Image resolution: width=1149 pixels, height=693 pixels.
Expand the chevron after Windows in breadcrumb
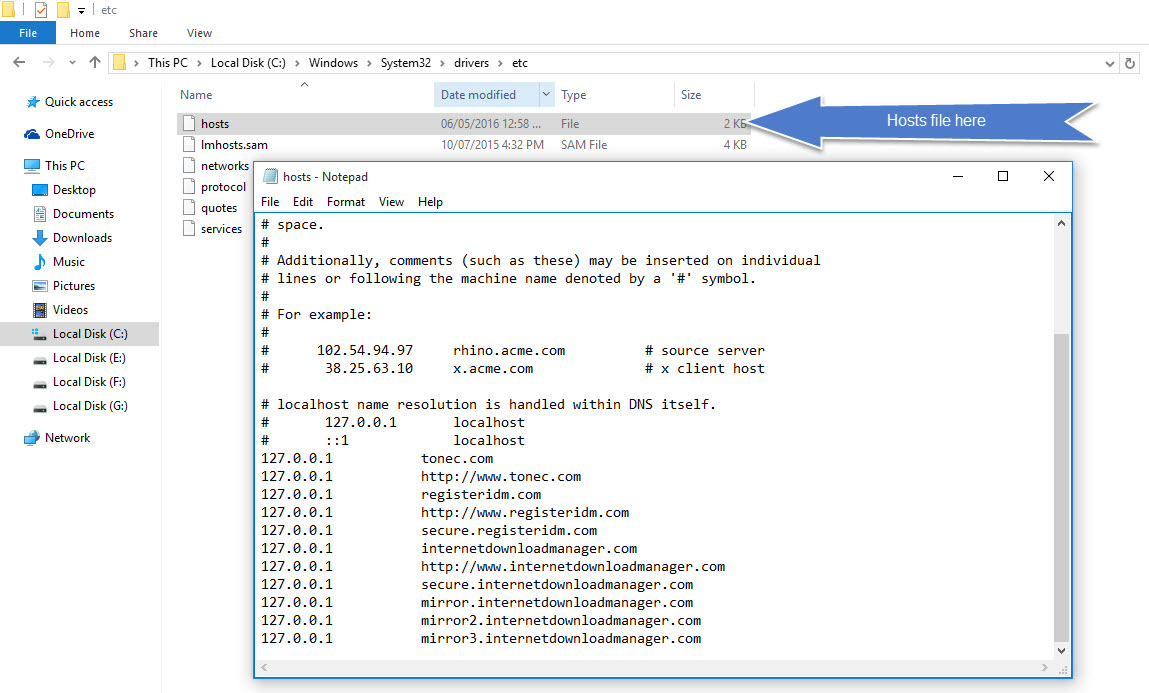[x=369, y=64]
